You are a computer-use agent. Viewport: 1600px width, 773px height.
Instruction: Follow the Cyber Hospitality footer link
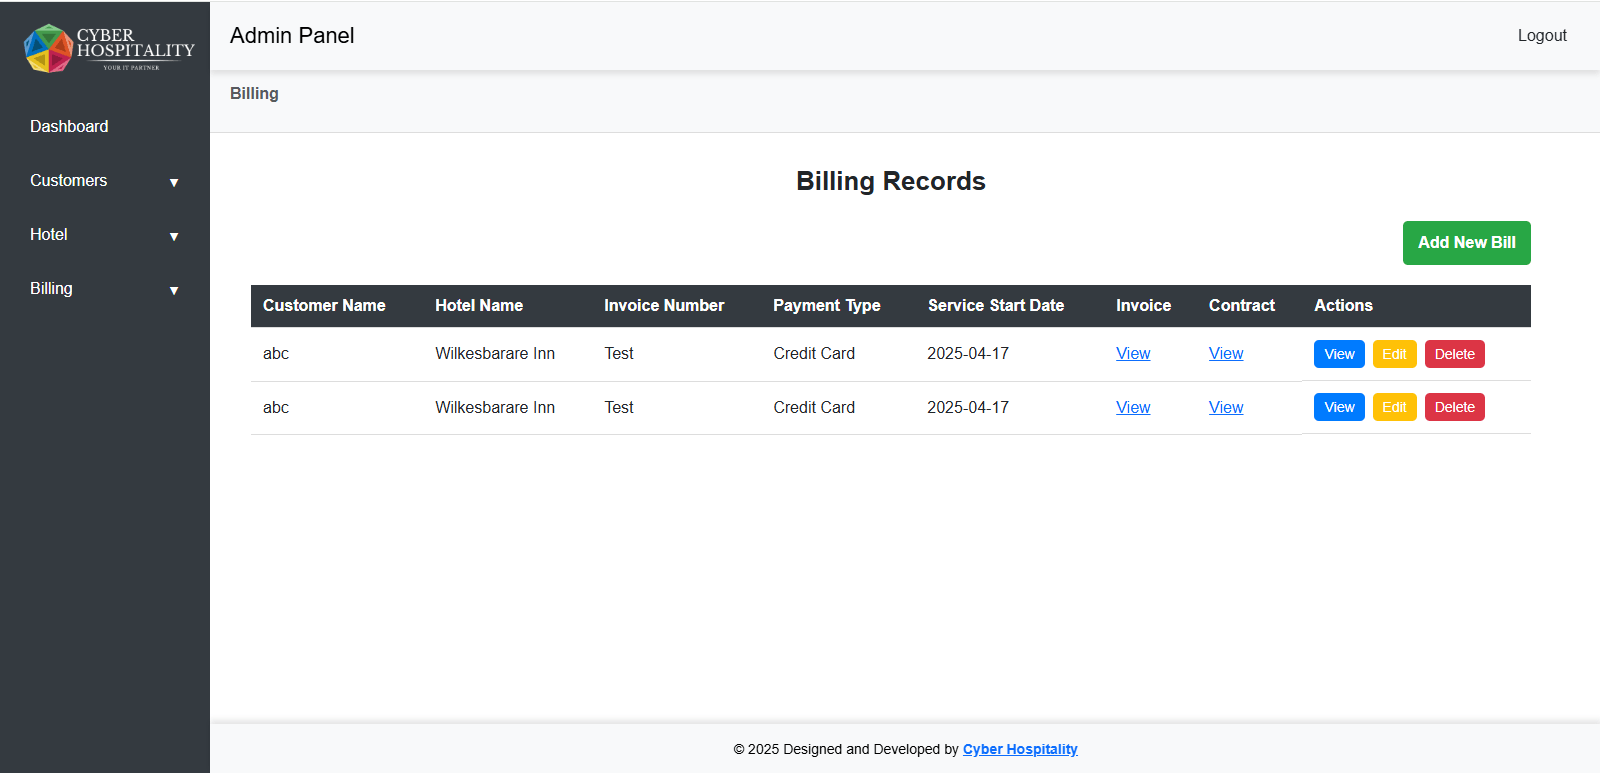[x=1020, y=749]
